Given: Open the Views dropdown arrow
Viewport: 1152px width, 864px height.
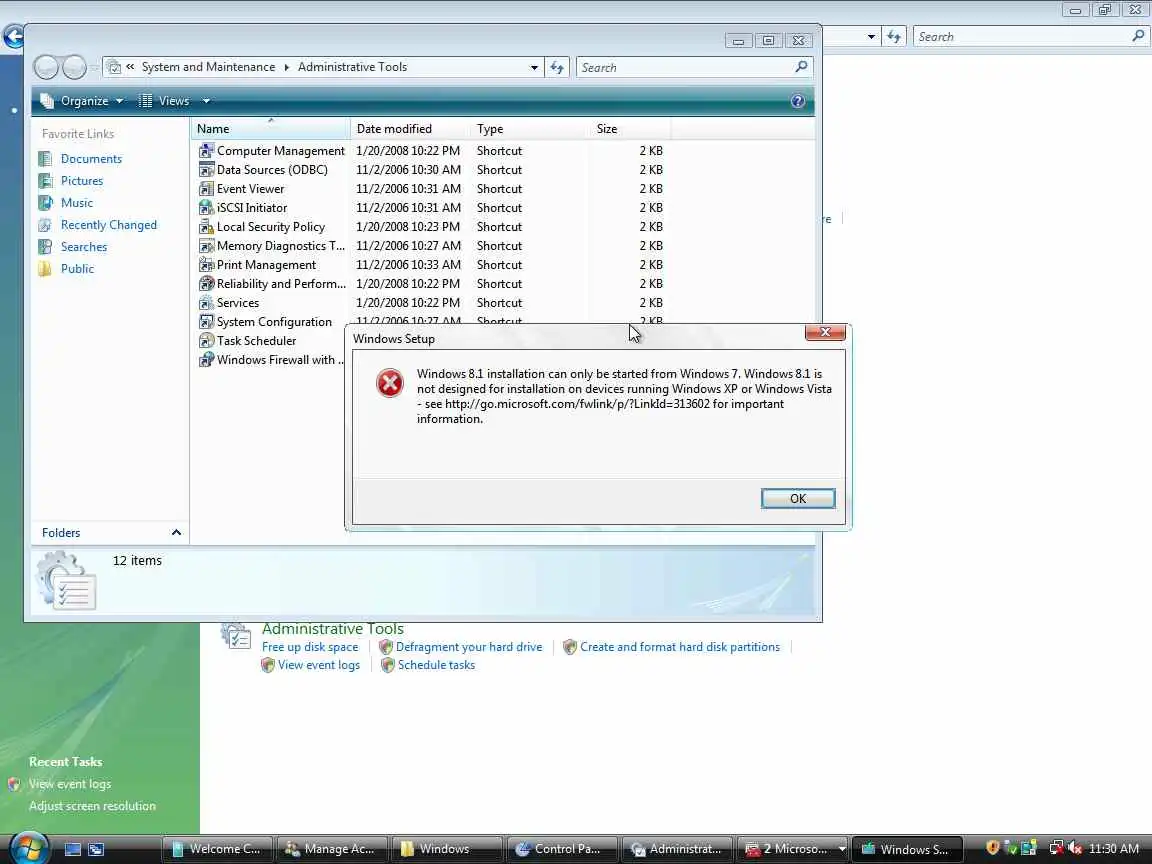Looking at the screenshot, I should 206,101.
